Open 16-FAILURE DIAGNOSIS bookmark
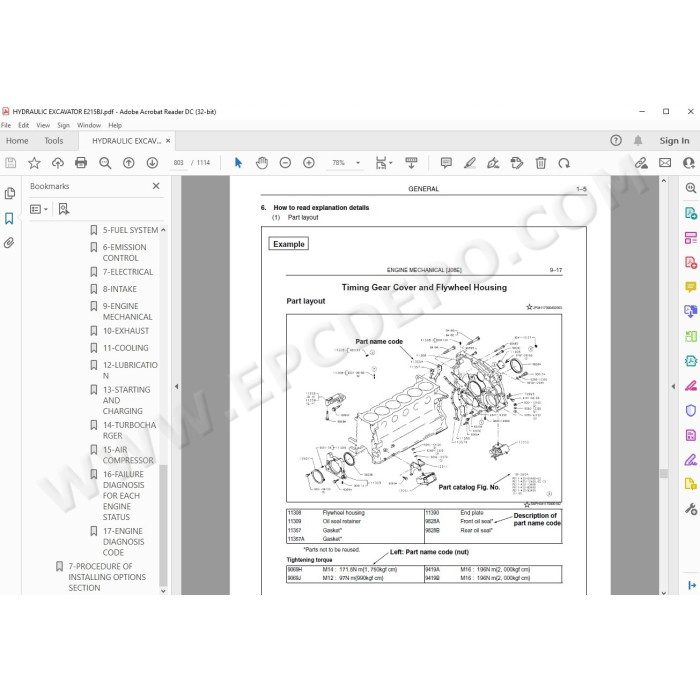 (x=123, y=496)
